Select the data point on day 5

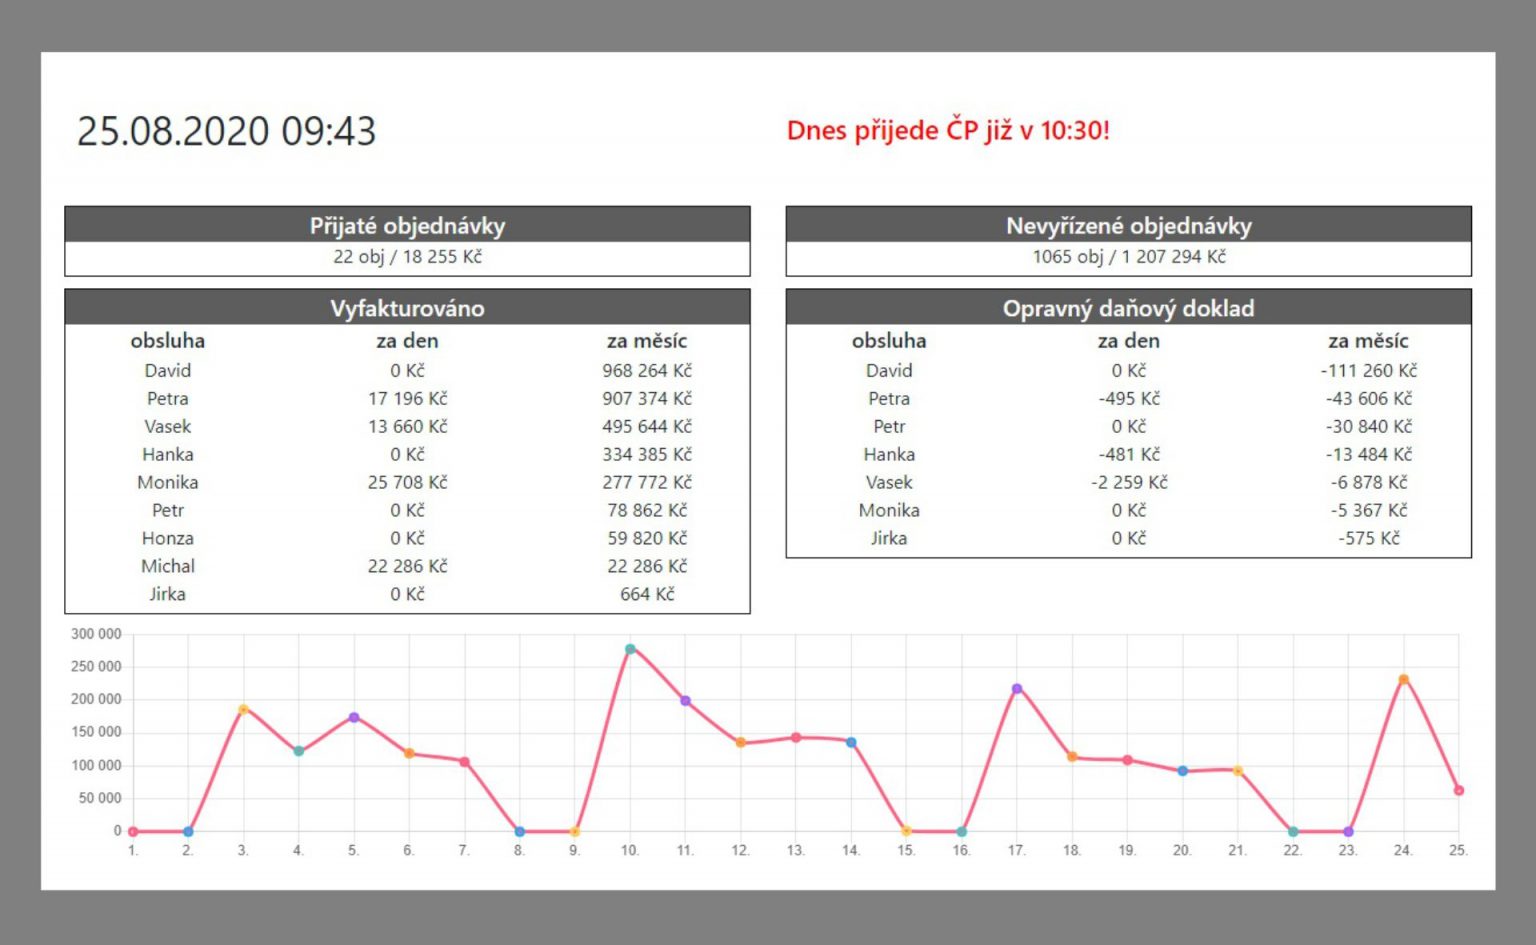click(354, 717)
